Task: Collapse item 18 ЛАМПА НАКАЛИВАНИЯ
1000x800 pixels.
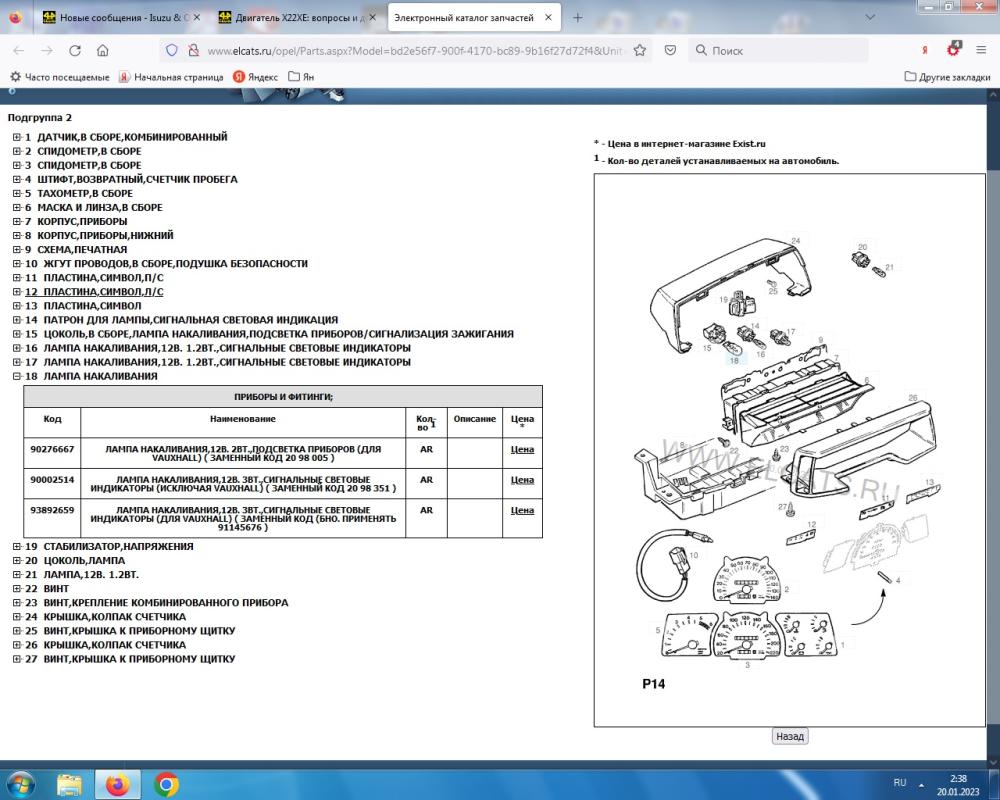Action: [17, 376]
